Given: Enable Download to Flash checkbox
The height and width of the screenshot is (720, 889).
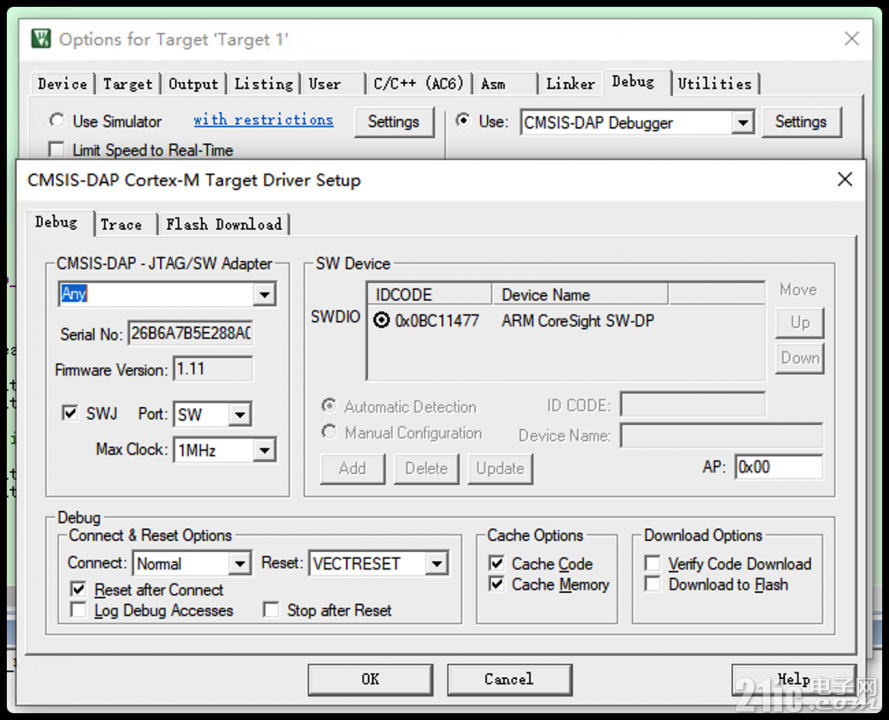Looking at the screenshot, I should pyautogui.click(x=653, y=584).
